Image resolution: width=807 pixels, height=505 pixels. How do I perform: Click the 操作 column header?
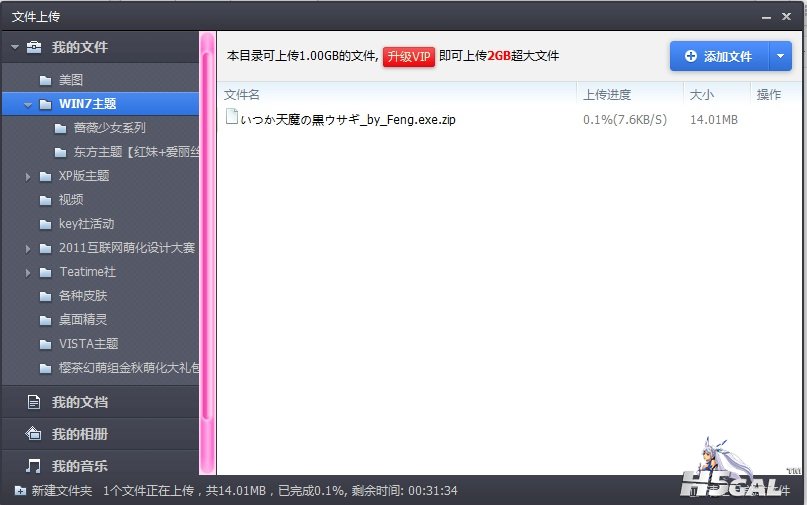point(768,95)
